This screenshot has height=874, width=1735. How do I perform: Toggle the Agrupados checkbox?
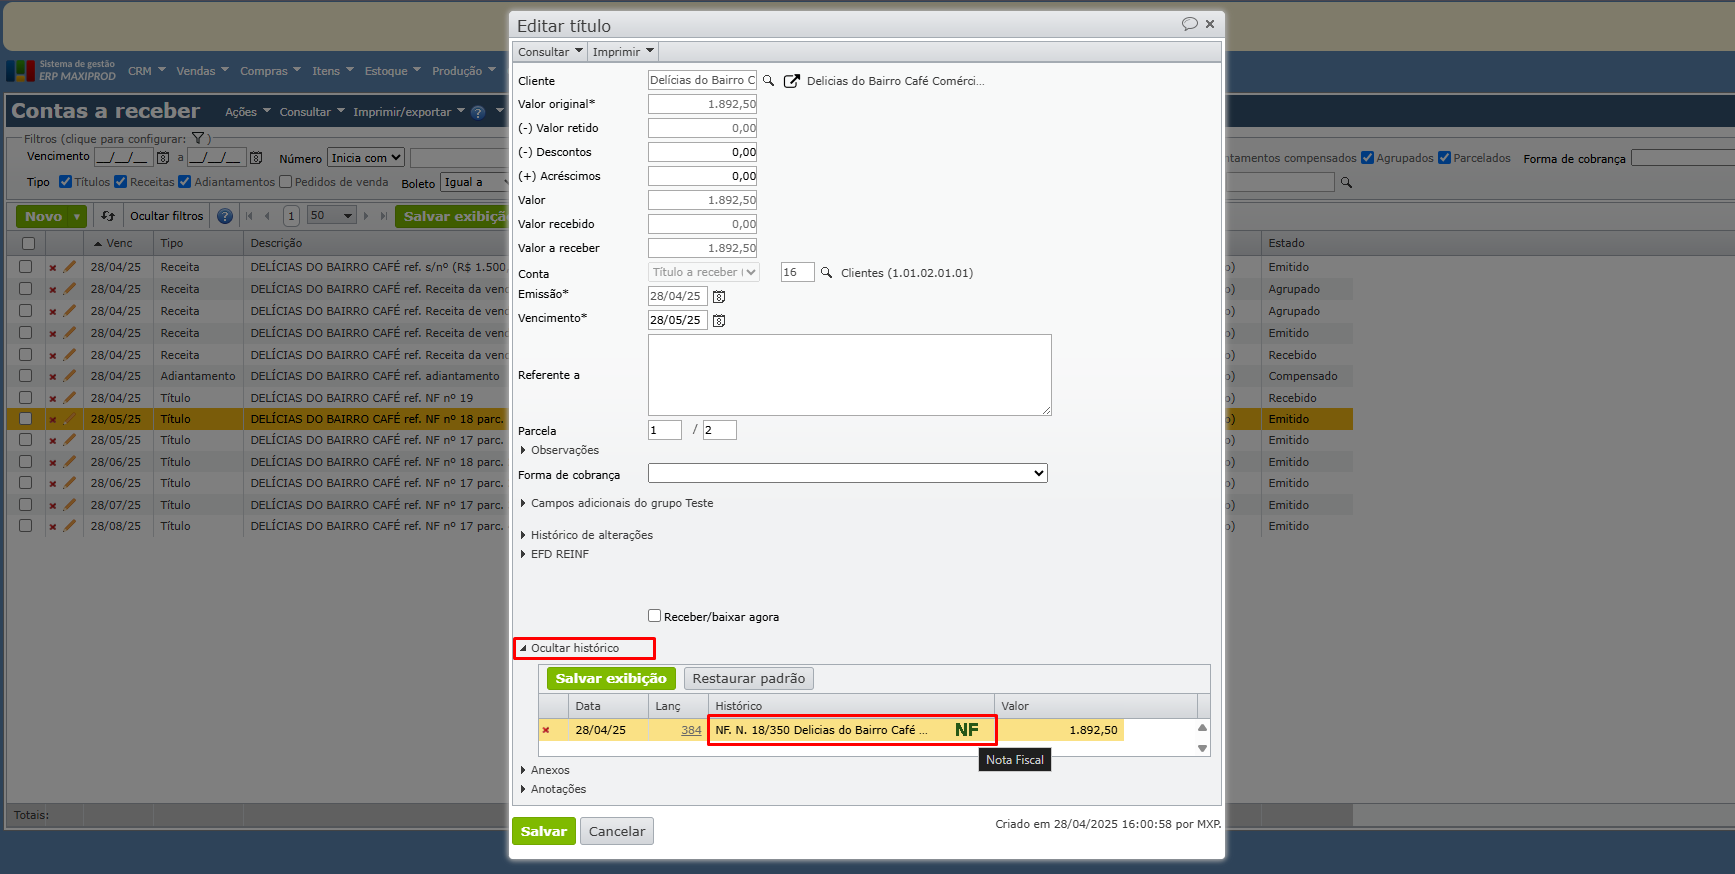click(1367, 158)
